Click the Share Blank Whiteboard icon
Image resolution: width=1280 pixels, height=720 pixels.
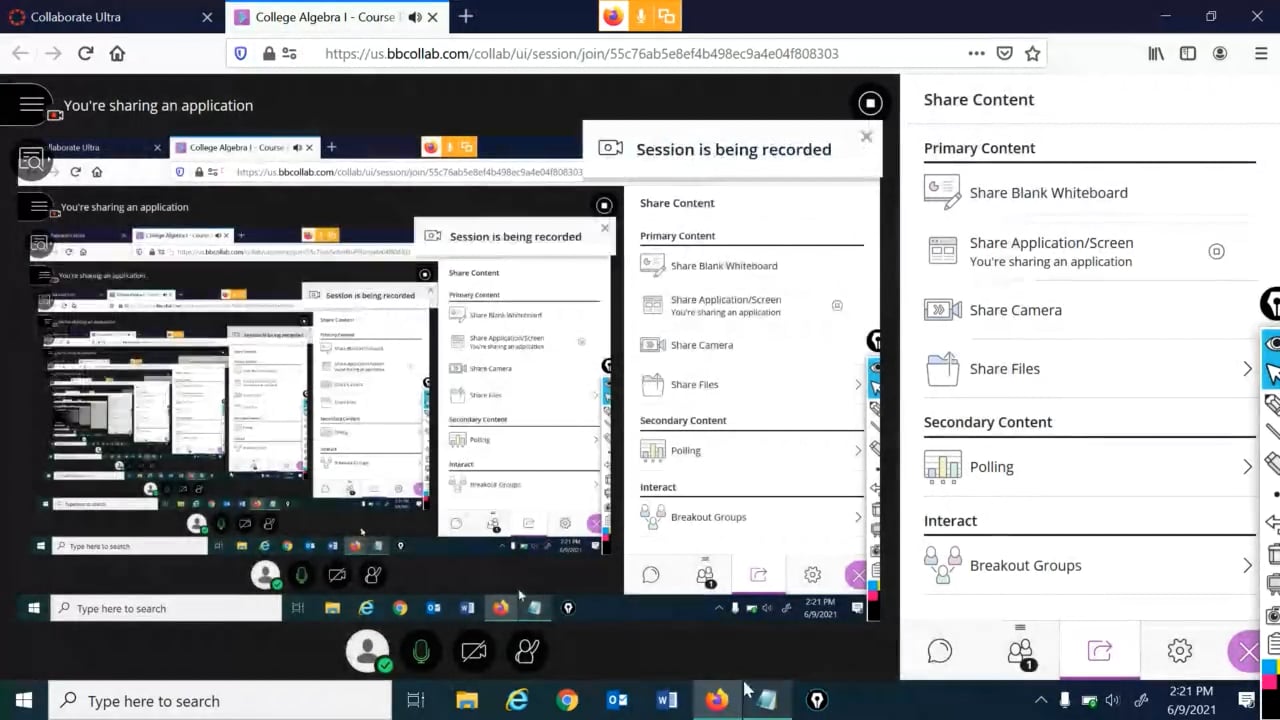click(942, 192)
